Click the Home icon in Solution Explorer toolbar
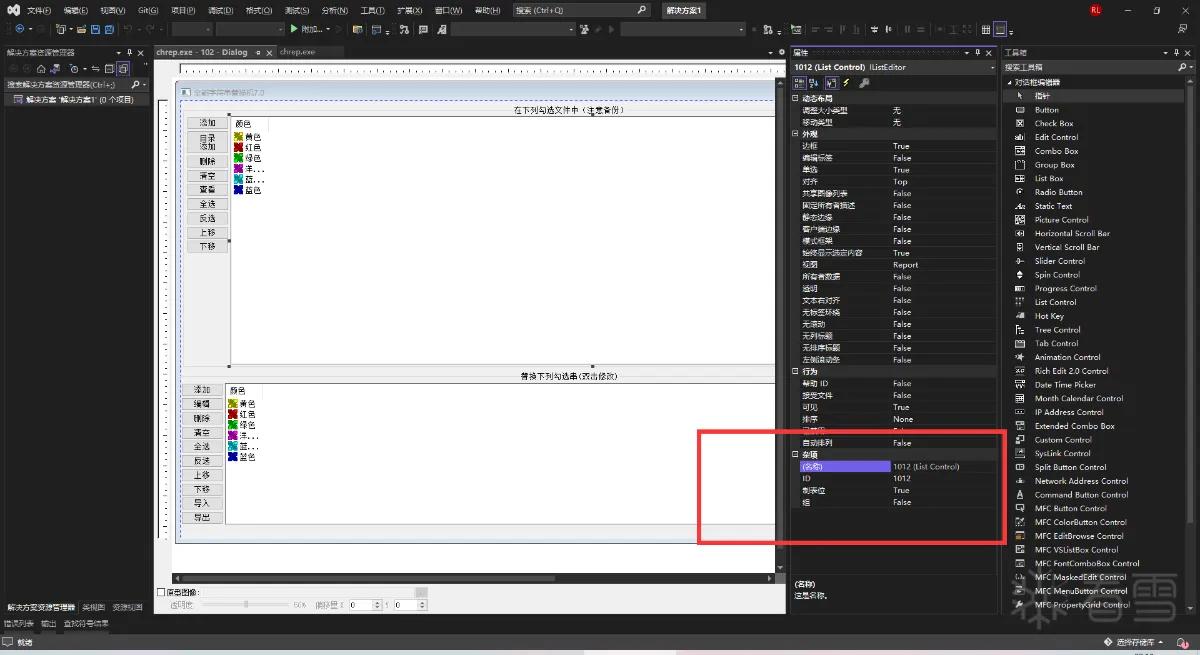The image size is (1200, 655). [42, 68]
